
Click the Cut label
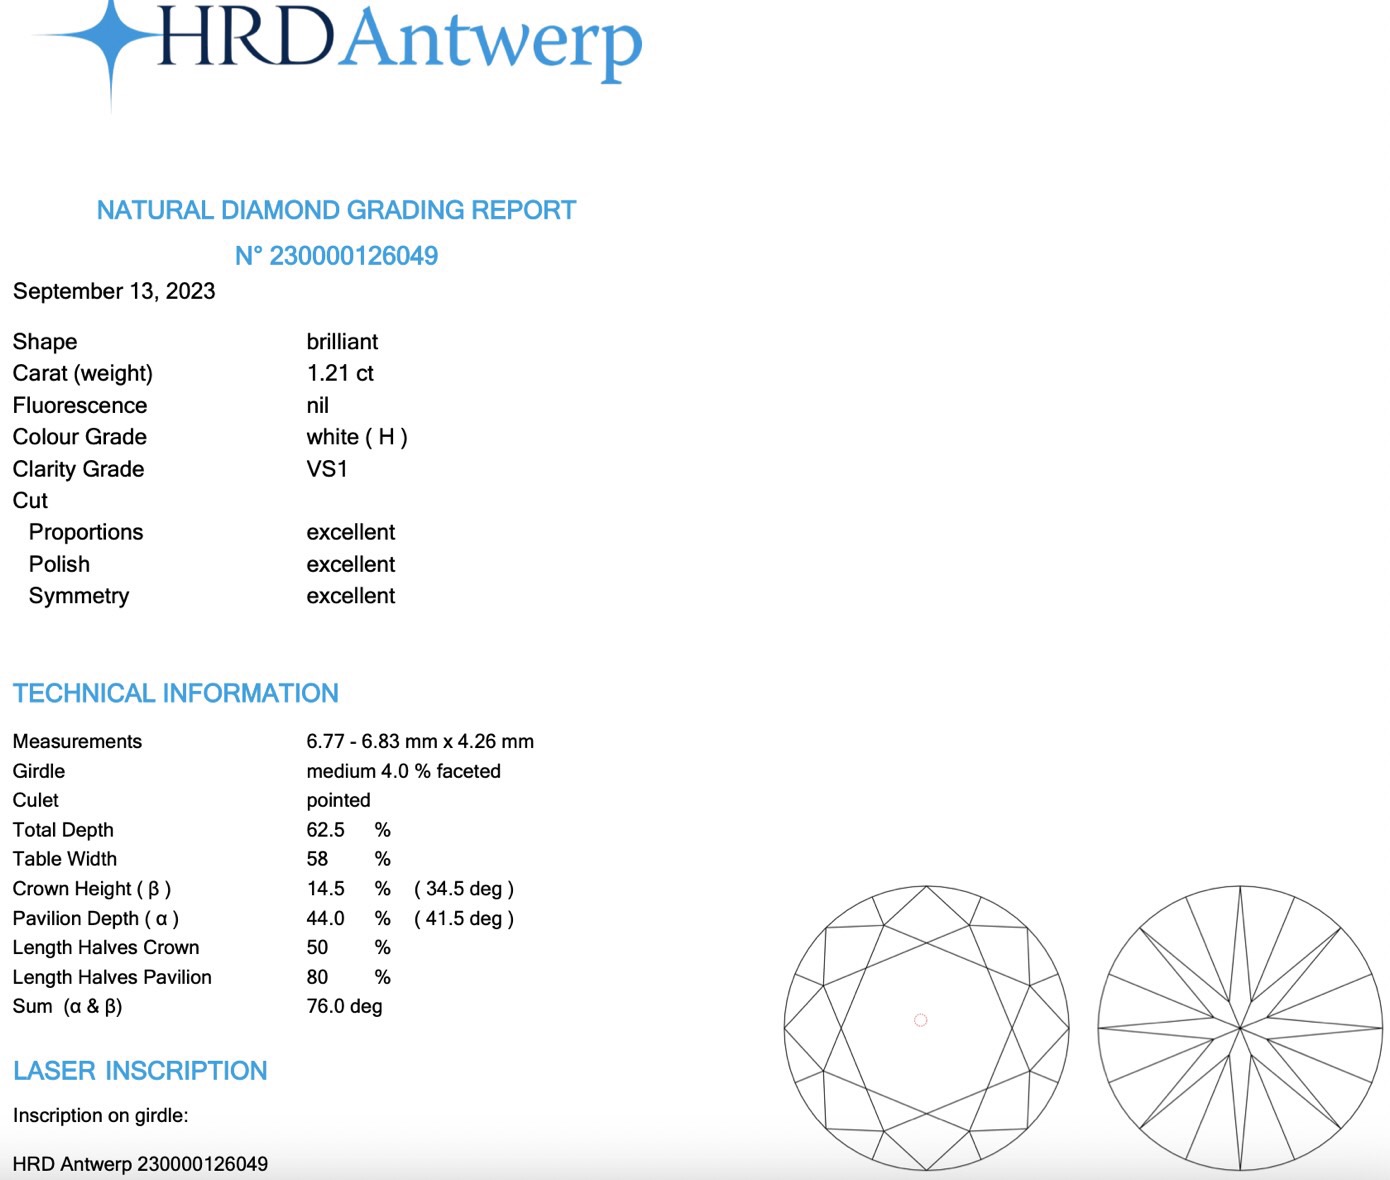coord(30,500)
